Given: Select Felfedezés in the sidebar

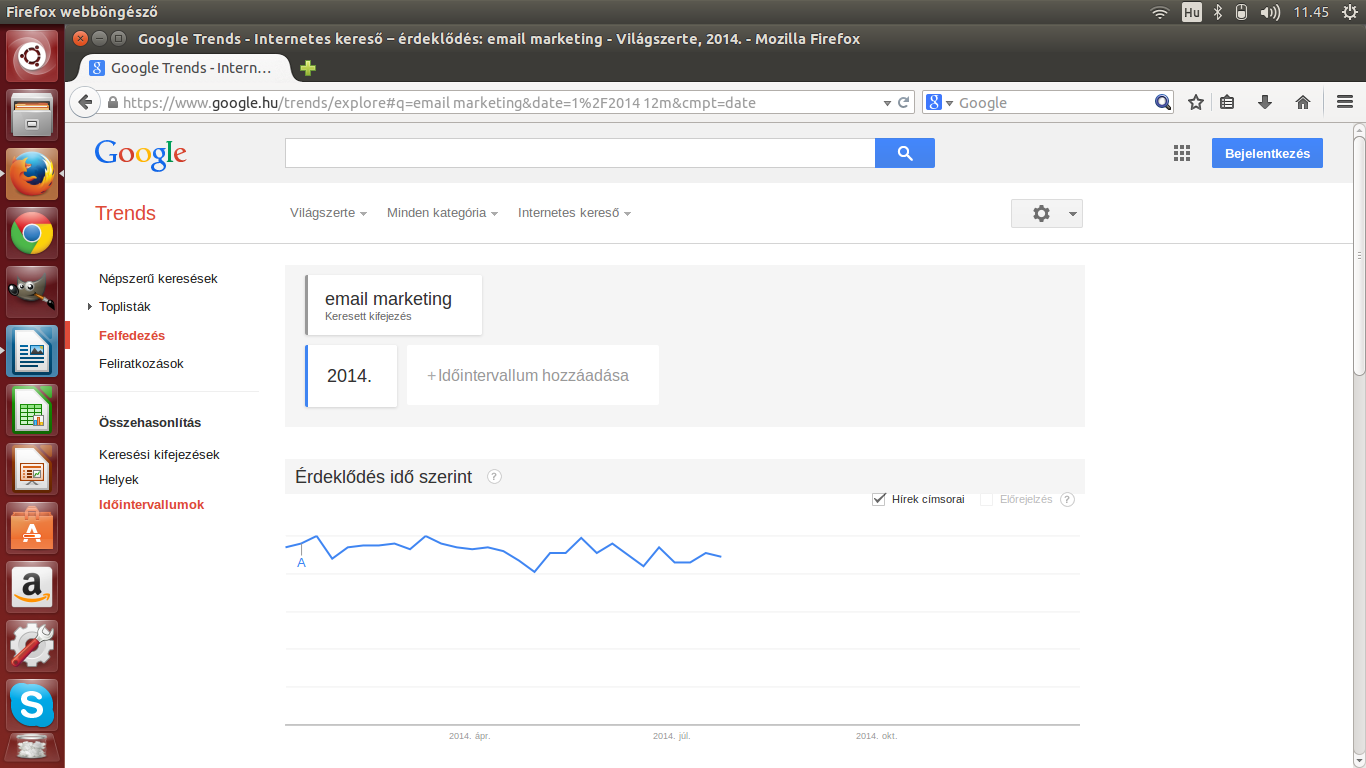Looking at the screenshot, I should tap(132, 336).
